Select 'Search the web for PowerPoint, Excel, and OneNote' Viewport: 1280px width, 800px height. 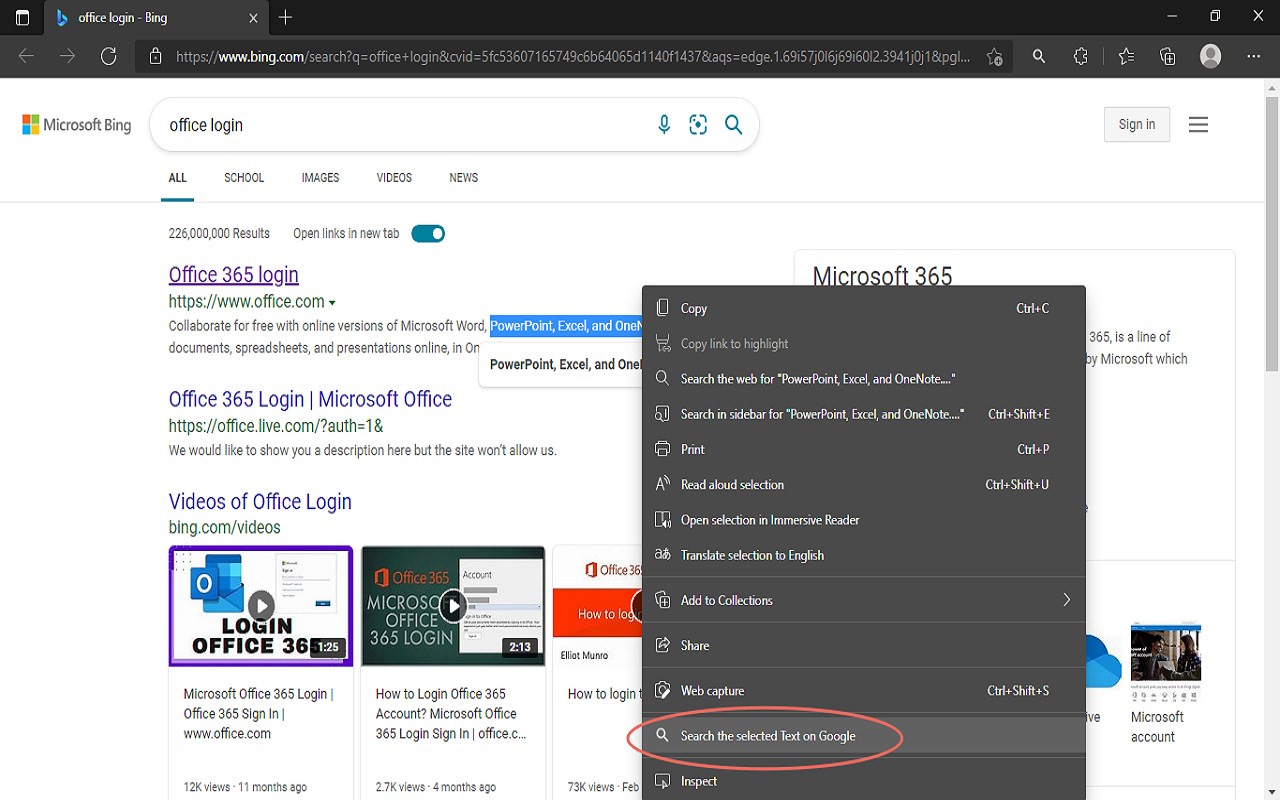[x=864, y=379]
